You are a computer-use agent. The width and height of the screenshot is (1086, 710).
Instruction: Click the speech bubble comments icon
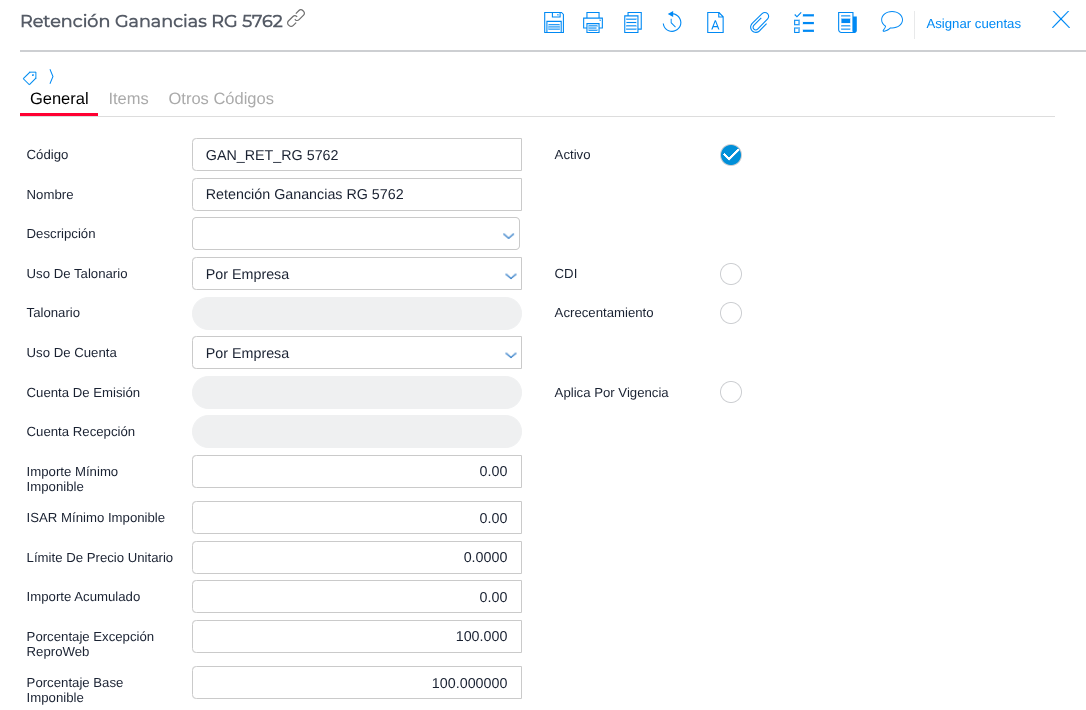(891, 21)
